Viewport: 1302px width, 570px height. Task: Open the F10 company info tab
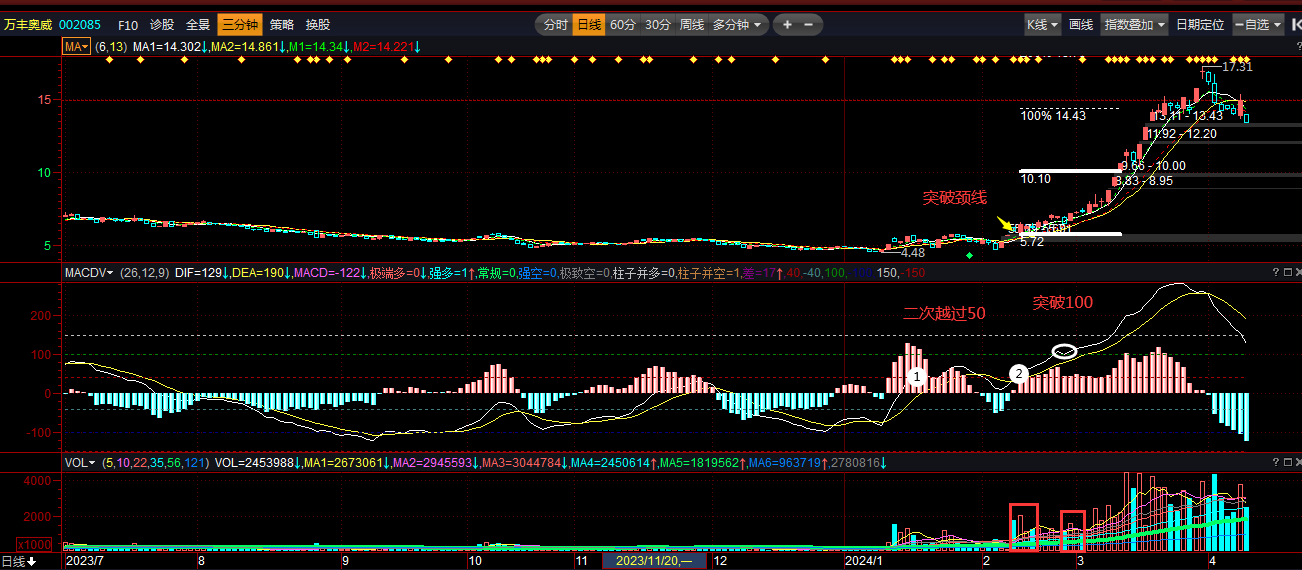tap(128, 25)
